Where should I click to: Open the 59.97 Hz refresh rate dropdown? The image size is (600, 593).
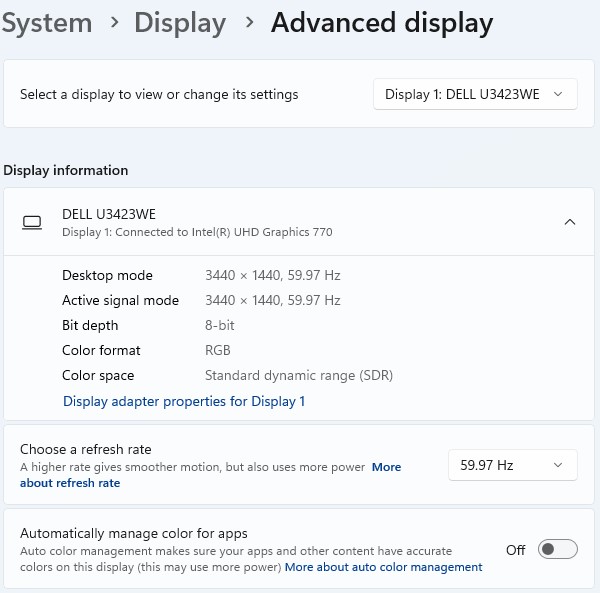coord(512,465)
